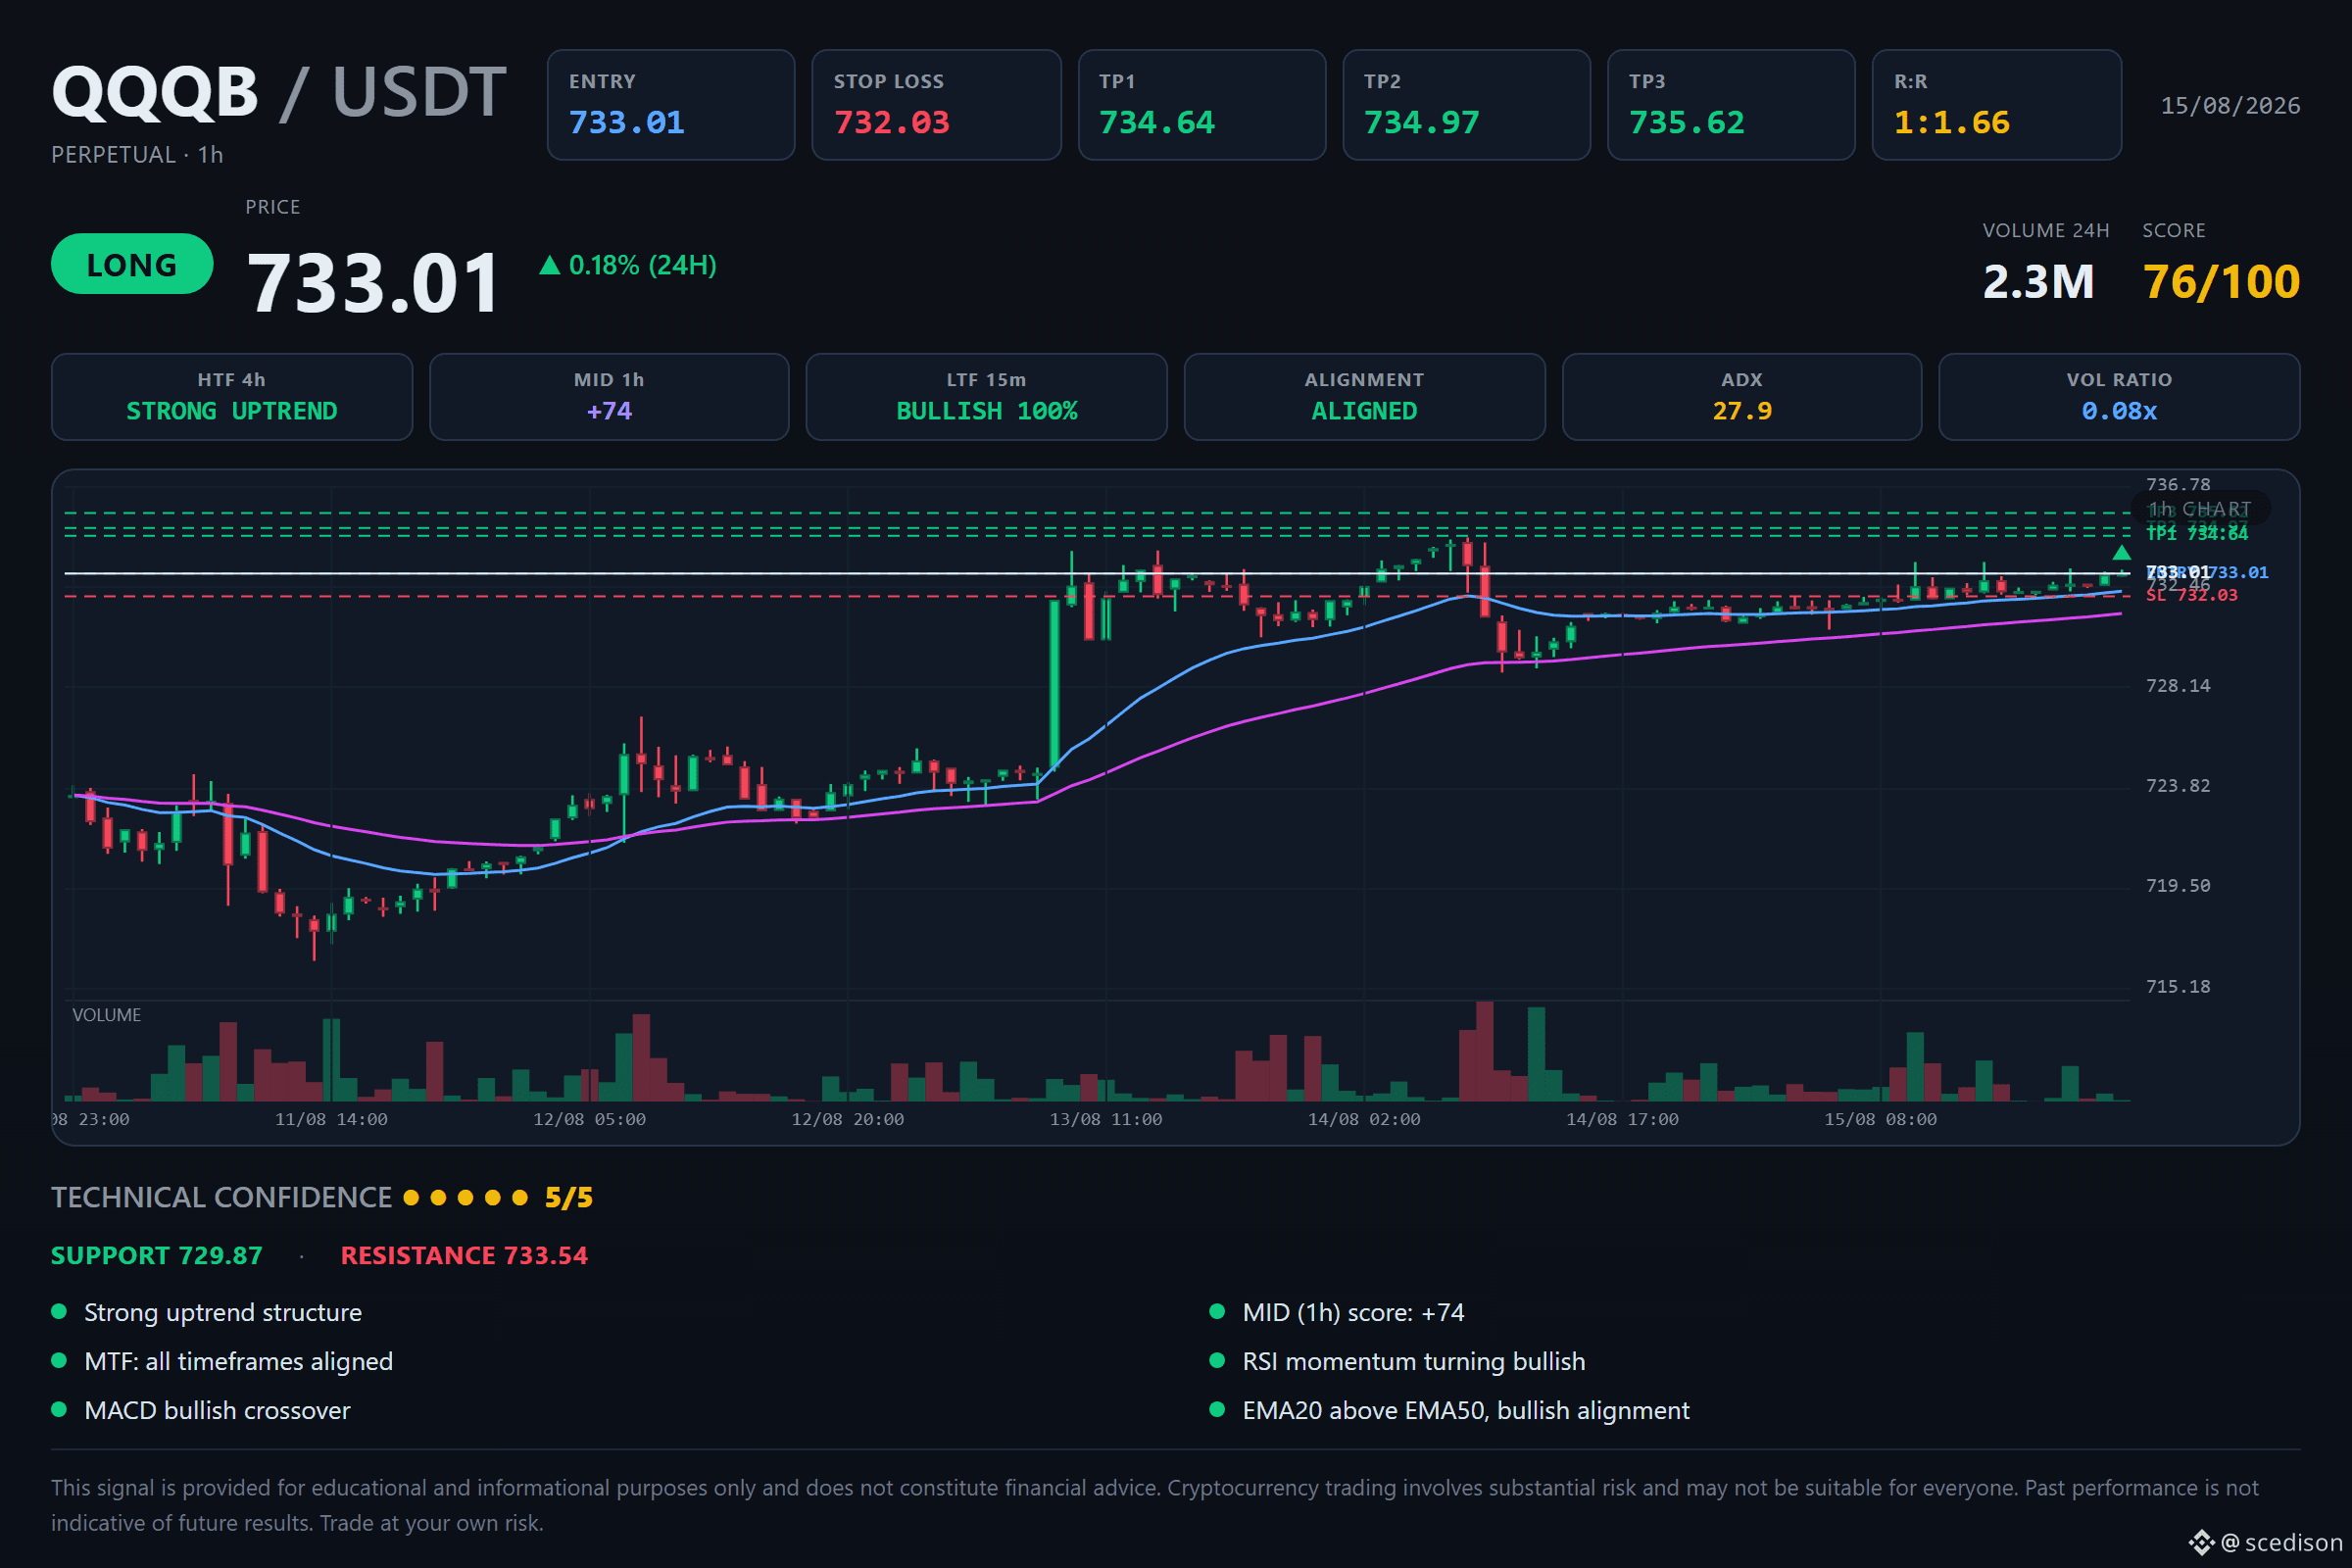Click the 719.50 price axis label
This screenshot has height=1568, width=2352.
coord(2178,886)
